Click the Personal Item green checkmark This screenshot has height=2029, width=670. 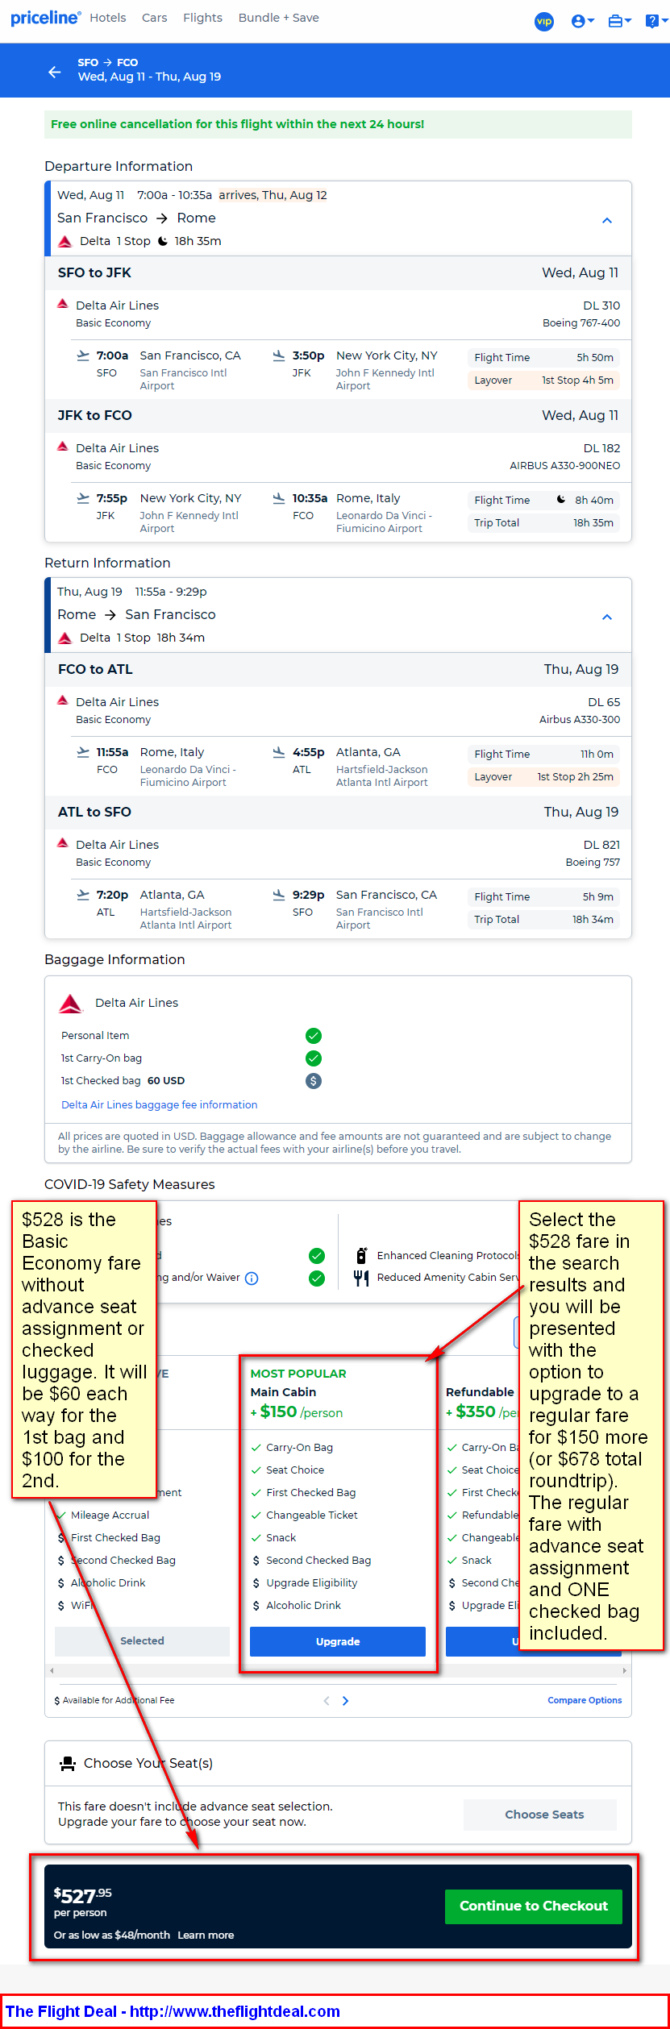[313, 1036]
